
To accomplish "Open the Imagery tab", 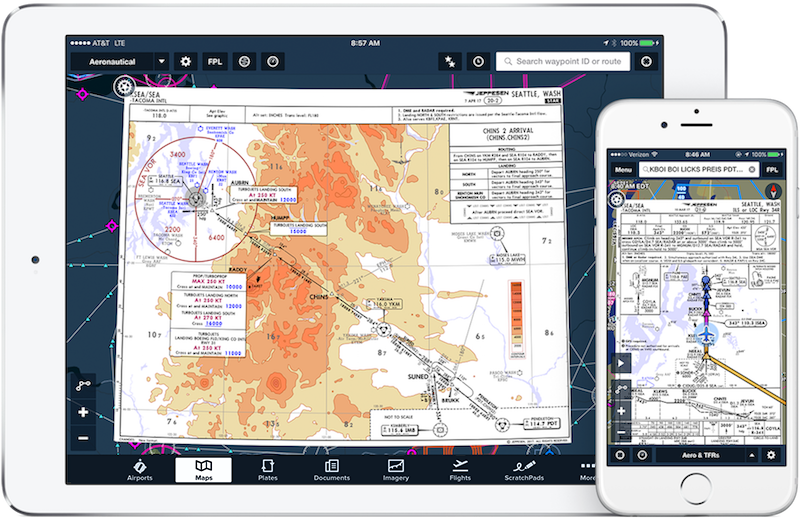I will [396, 471].
